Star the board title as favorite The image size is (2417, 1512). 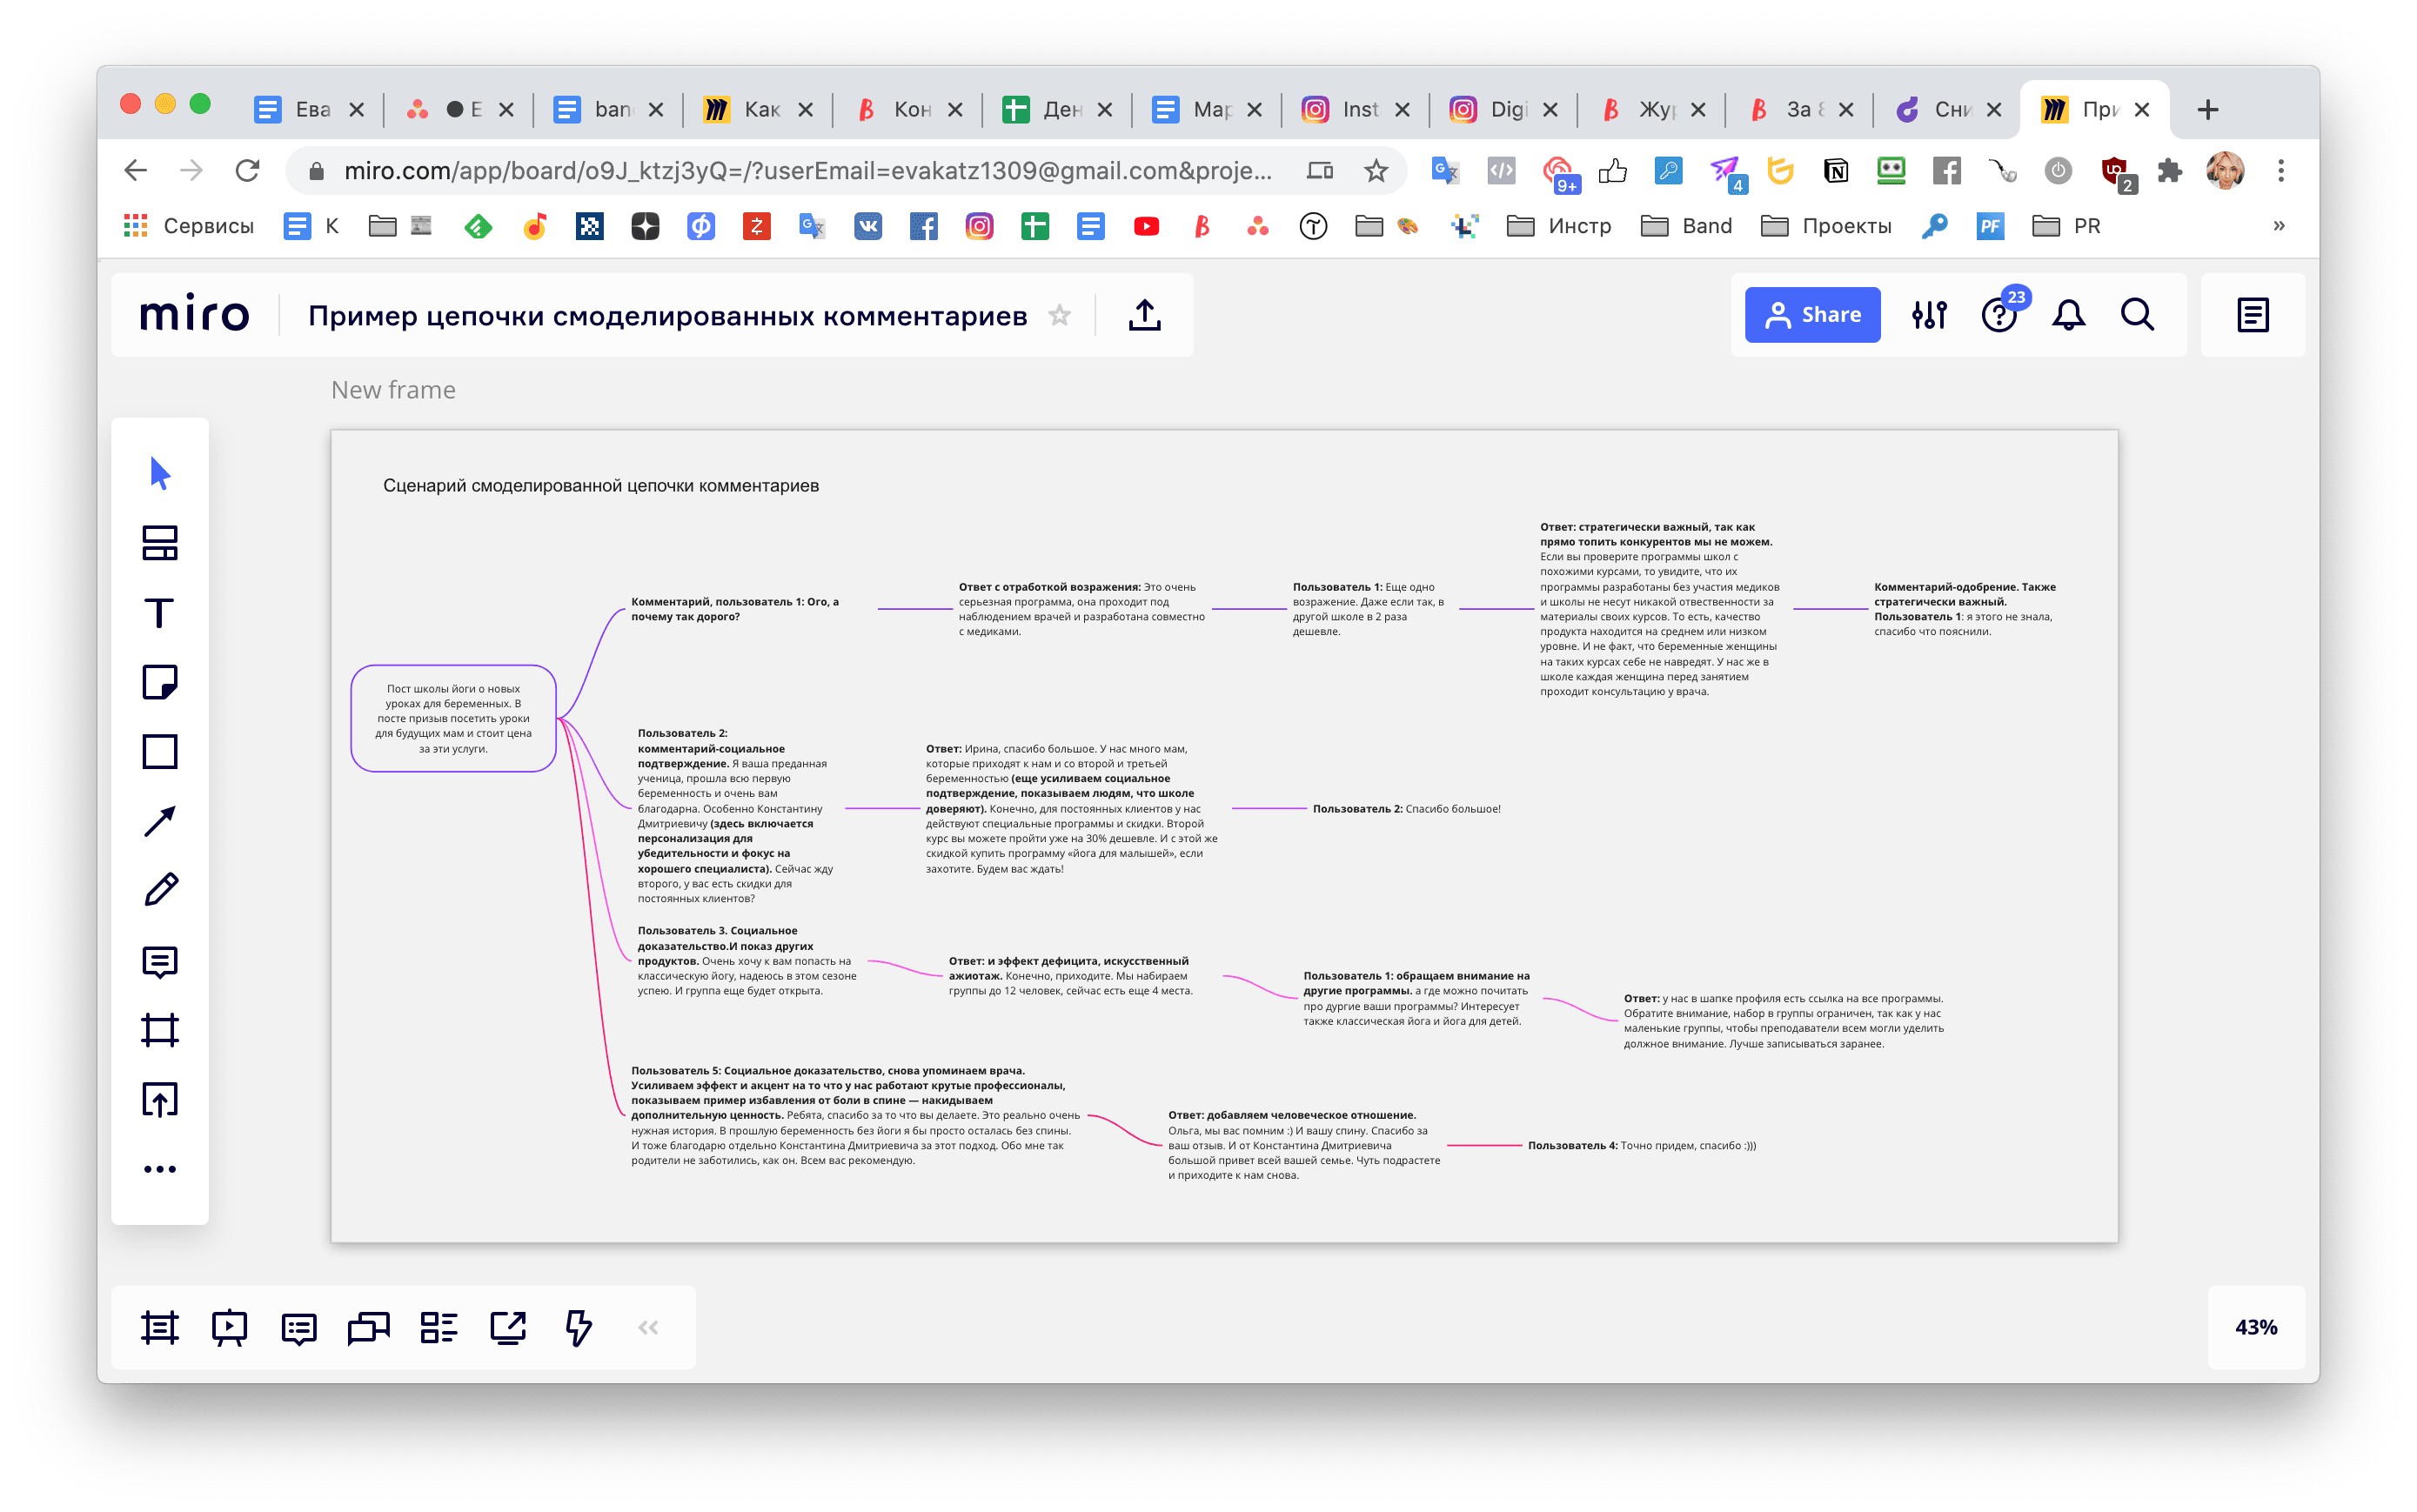1059,316
